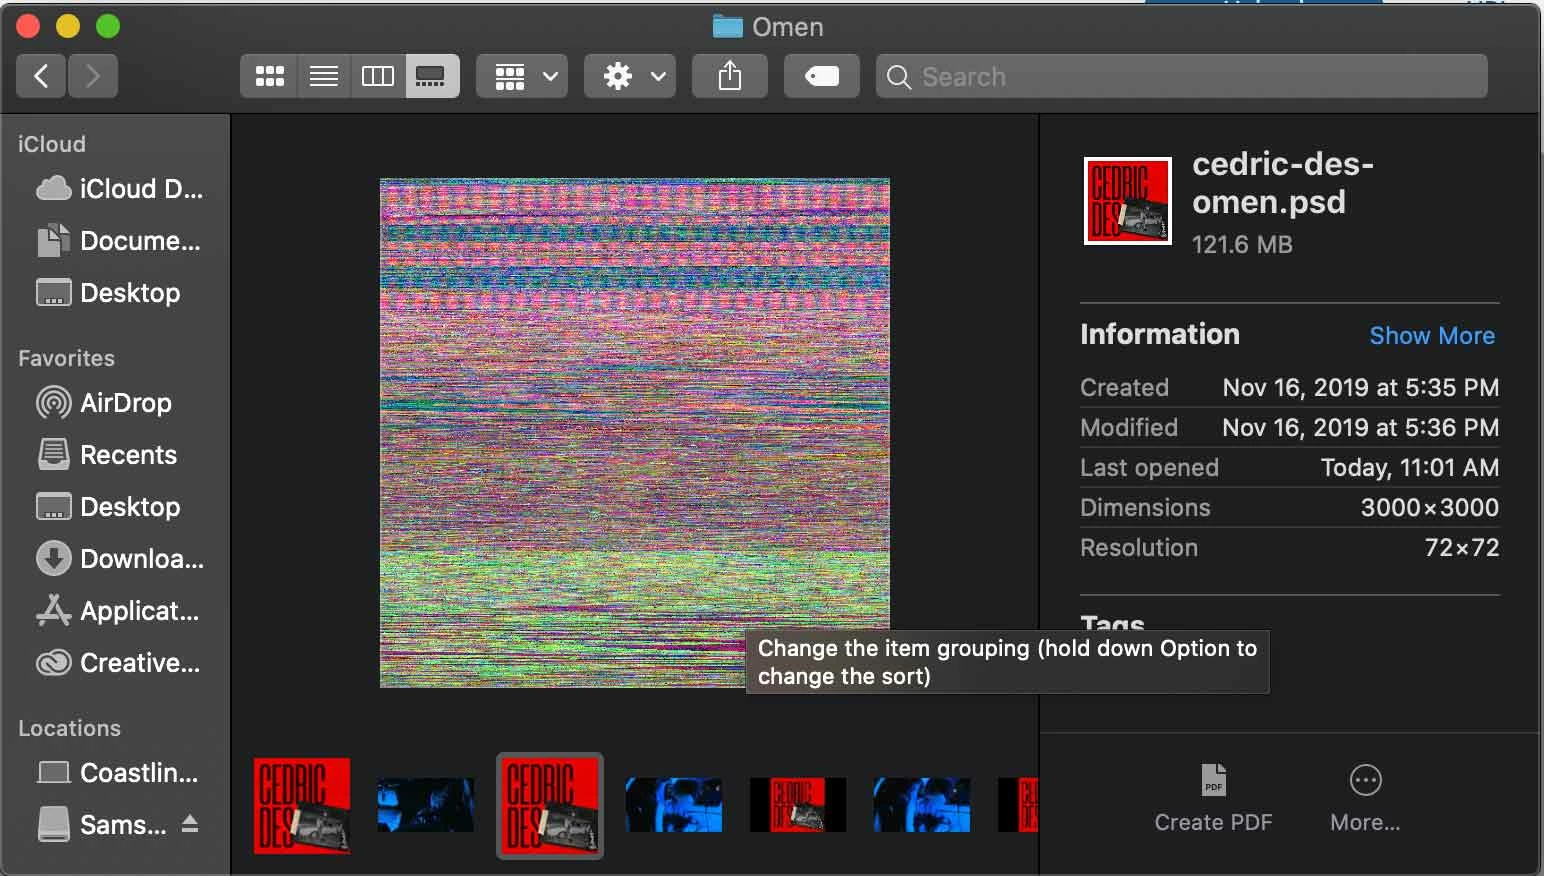Switch to gallery view
This screenshot has width=1544, height=876.
click(432, 76)
